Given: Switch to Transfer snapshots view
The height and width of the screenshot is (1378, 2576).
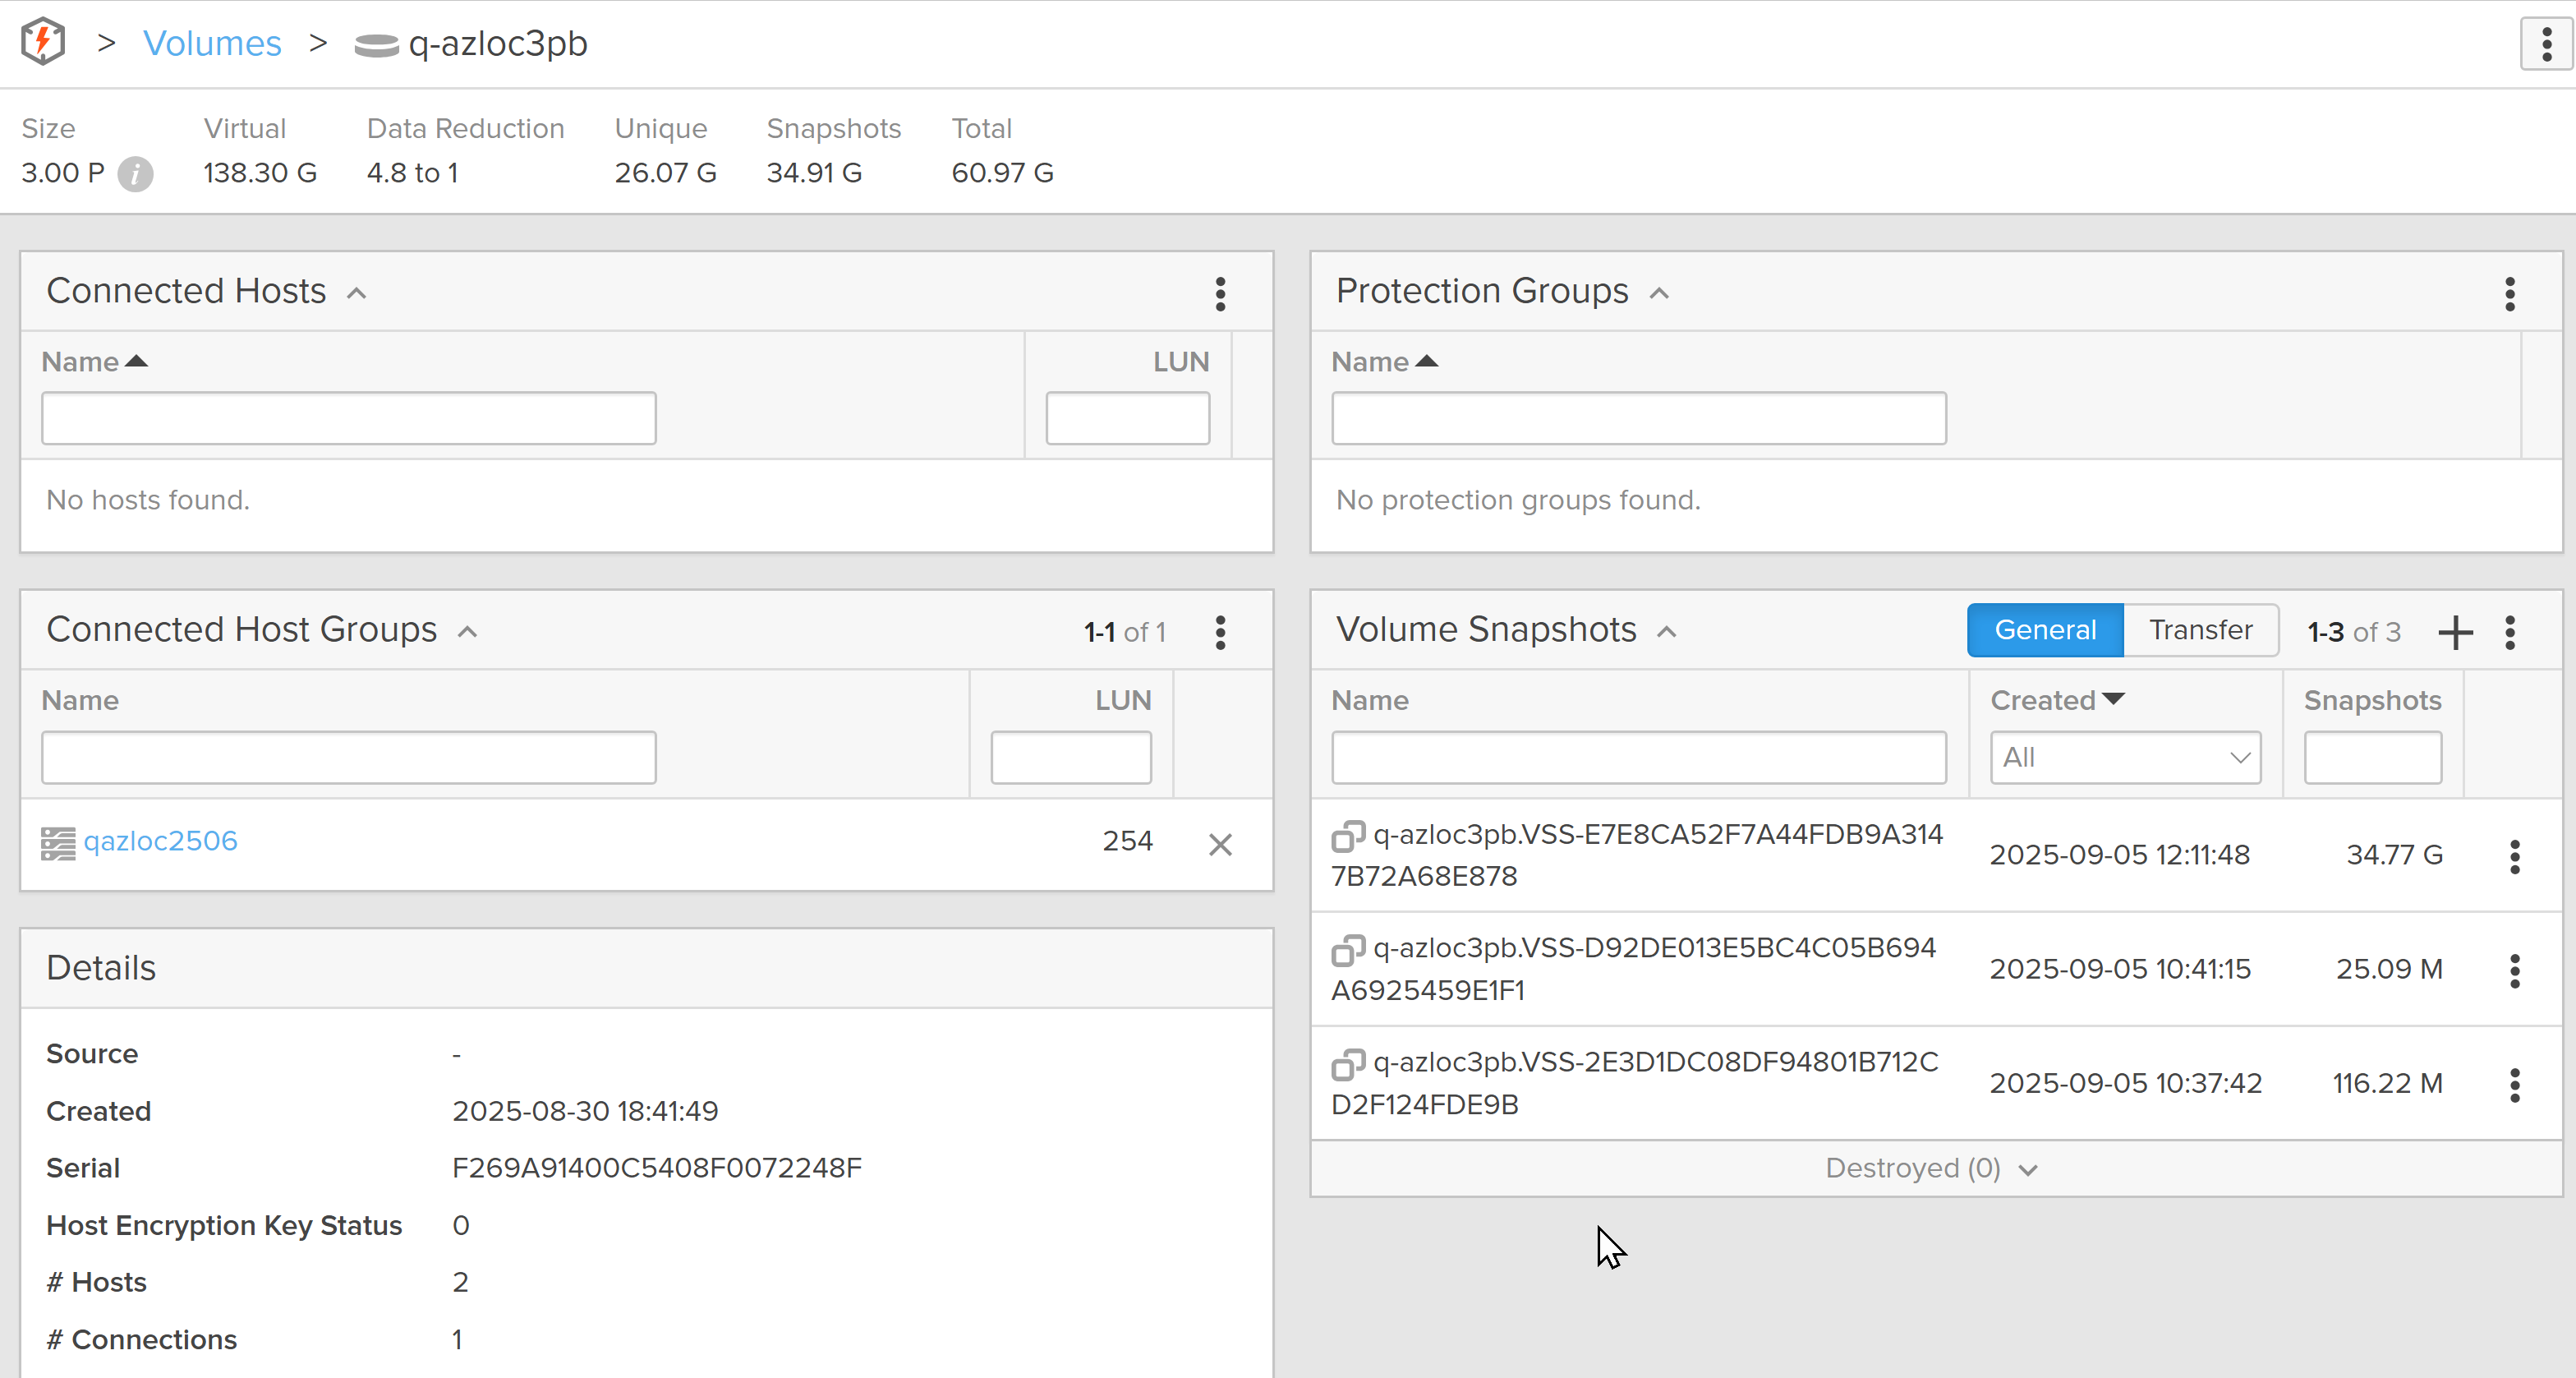Looking at the screenshot, I should [x=2200, y=630].
